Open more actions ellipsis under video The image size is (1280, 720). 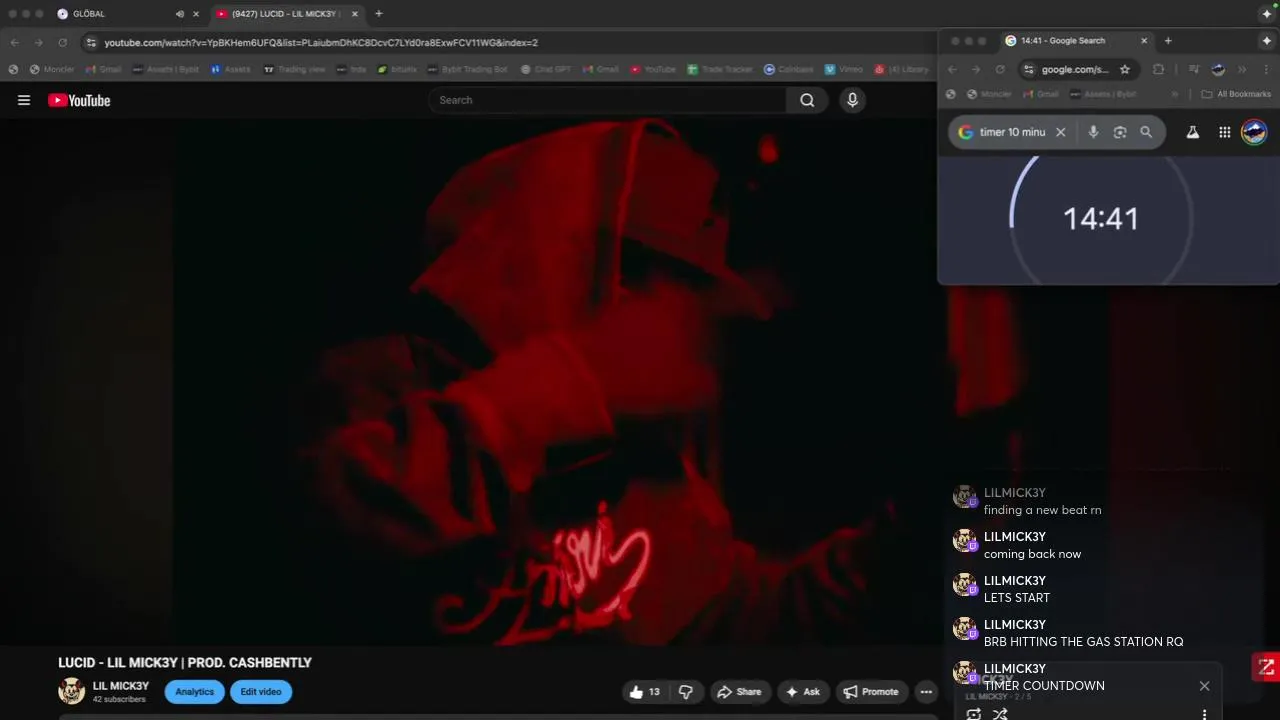click(x=926, y=692)
